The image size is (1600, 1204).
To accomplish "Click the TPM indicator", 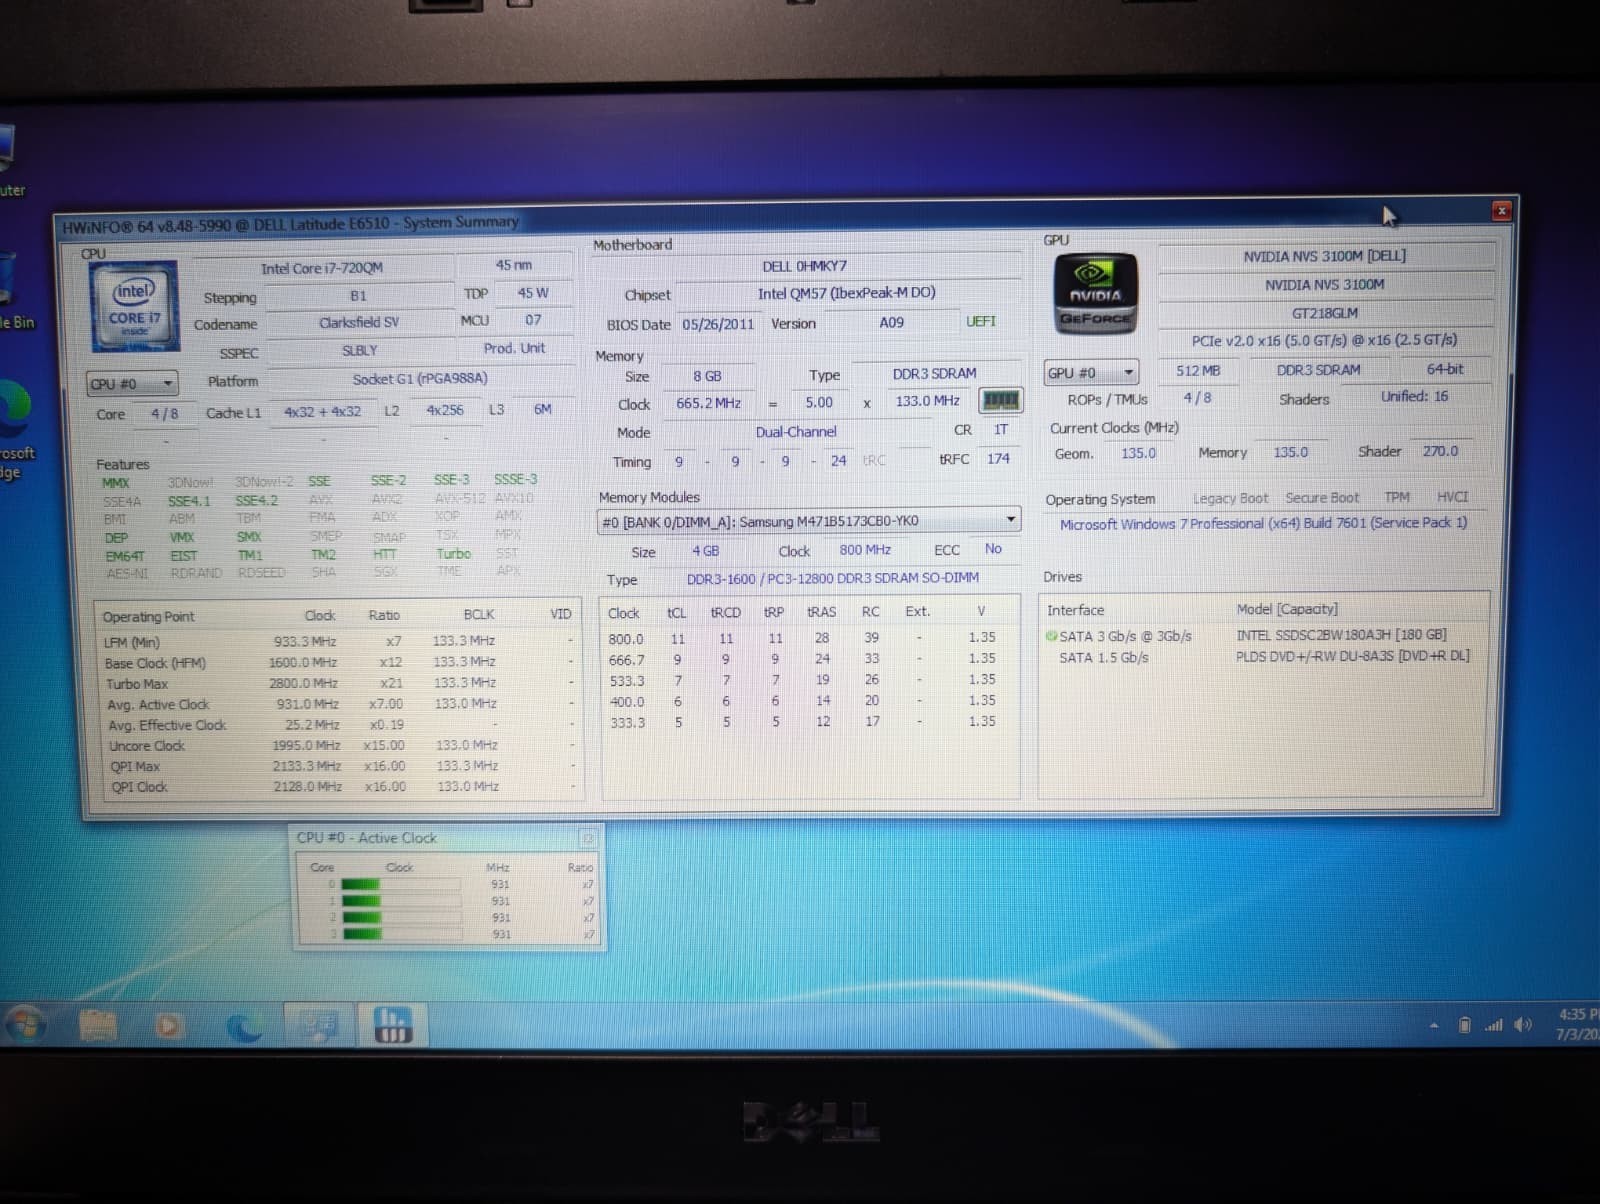I will click(1397, 497).
